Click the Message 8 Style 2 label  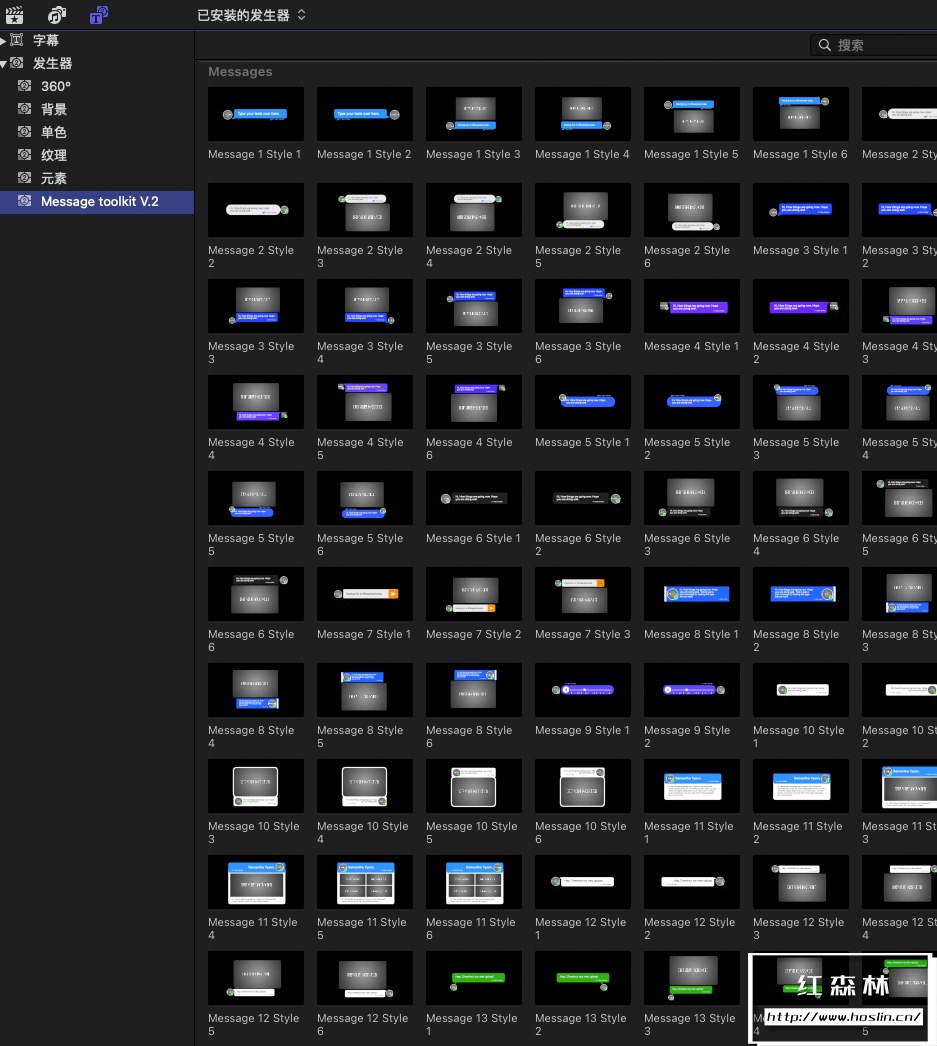[796, 640]
